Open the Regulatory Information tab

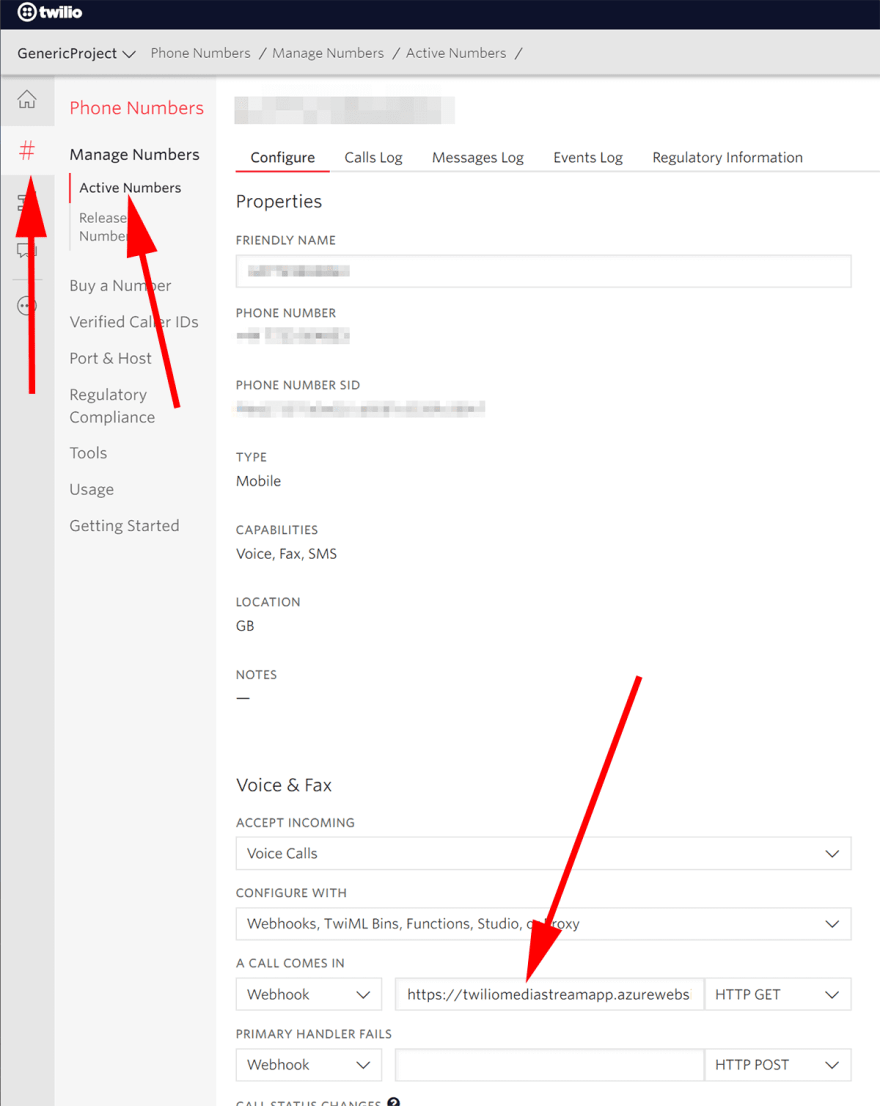[x=727, y=157]
